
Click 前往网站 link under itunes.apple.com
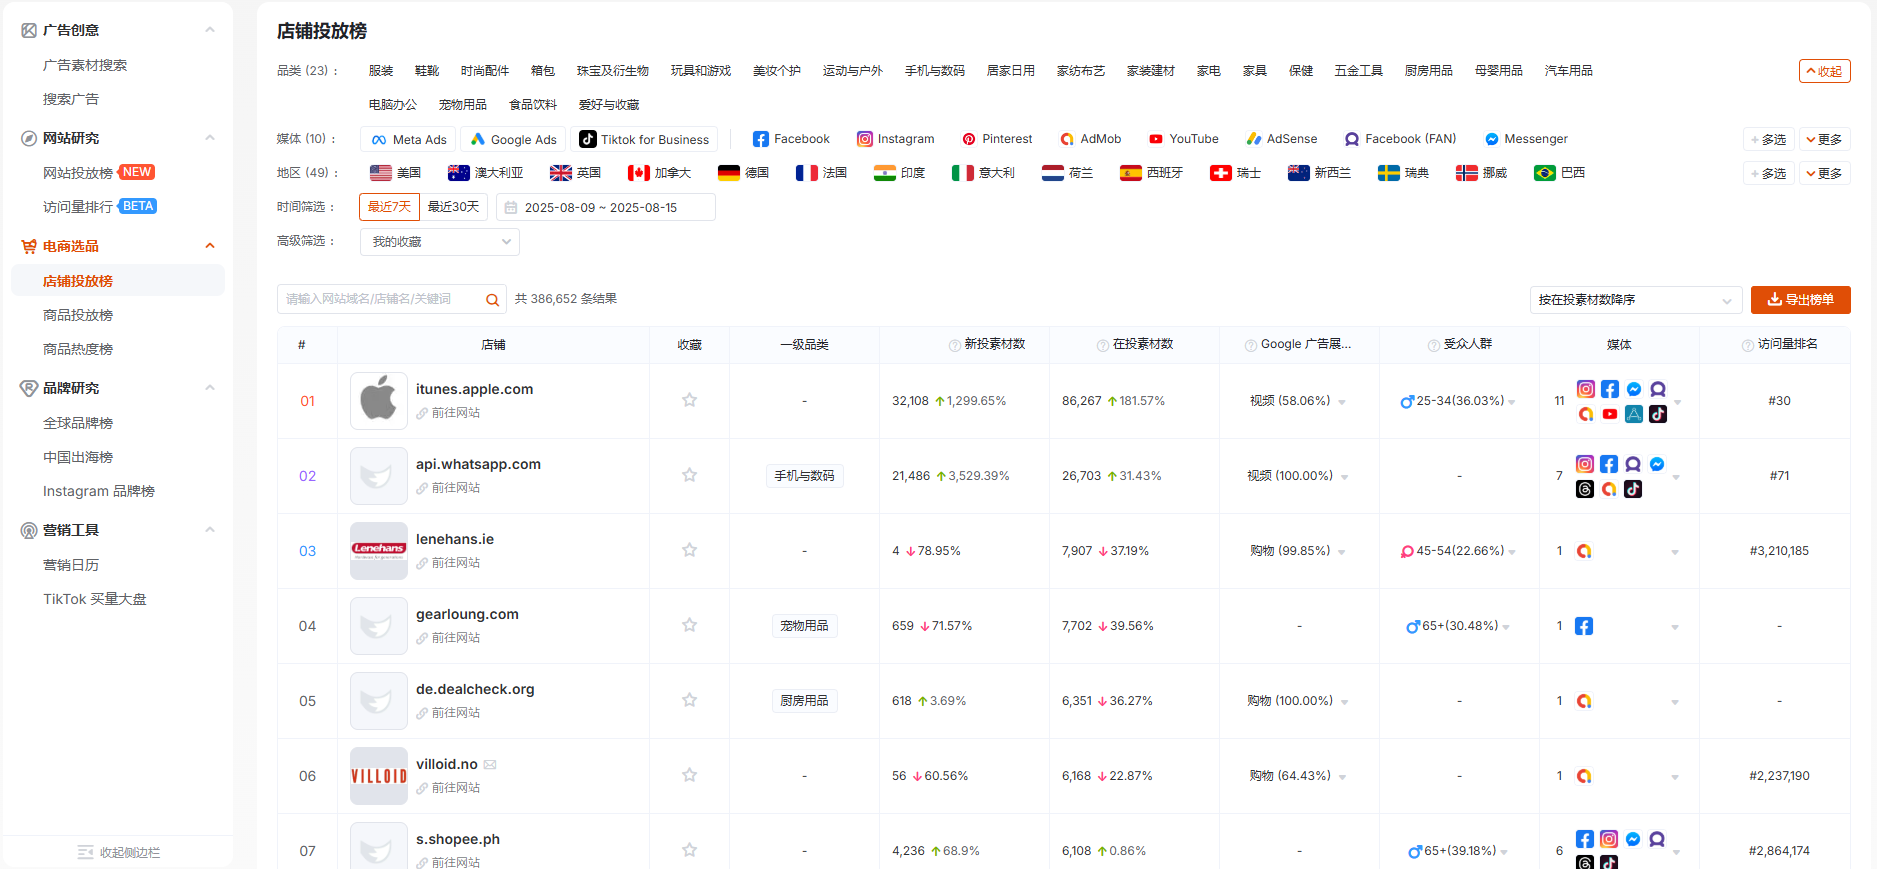click(448, 413)
